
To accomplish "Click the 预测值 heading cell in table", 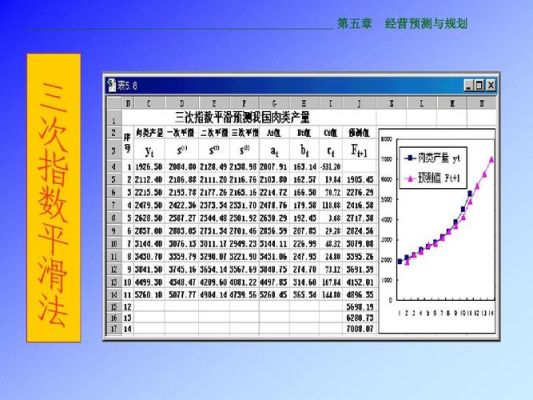I will [359, 133].
